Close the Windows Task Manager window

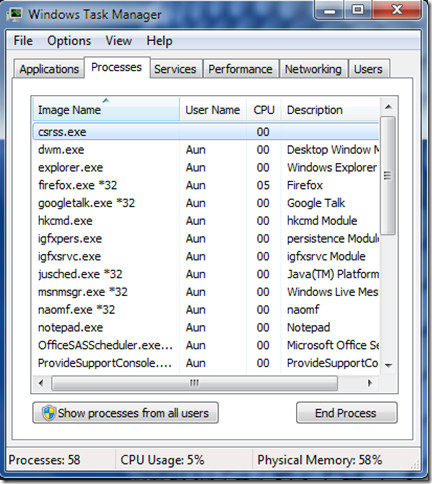click(397, 10)
